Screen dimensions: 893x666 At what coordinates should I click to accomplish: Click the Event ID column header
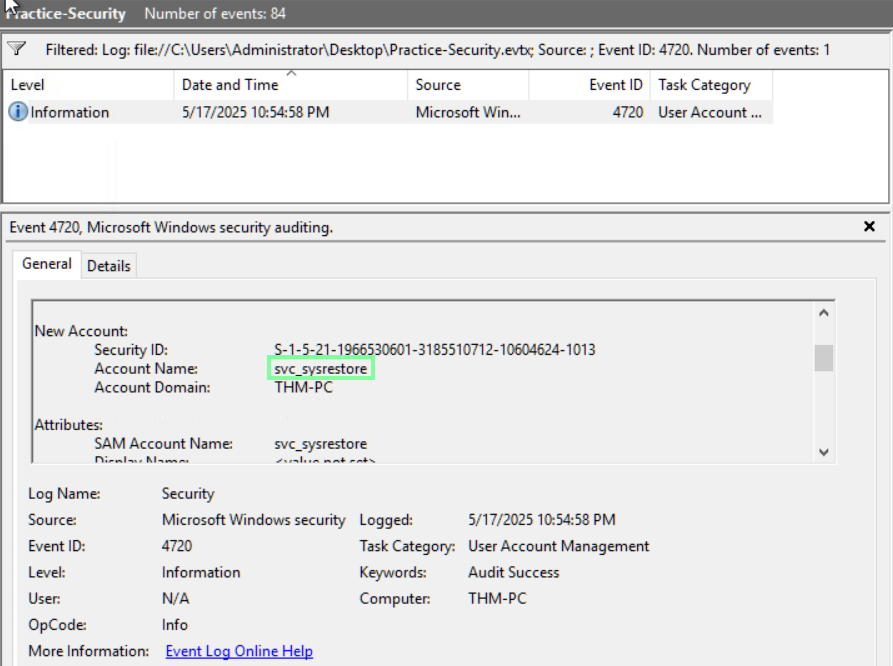click(x=615, y=85)
